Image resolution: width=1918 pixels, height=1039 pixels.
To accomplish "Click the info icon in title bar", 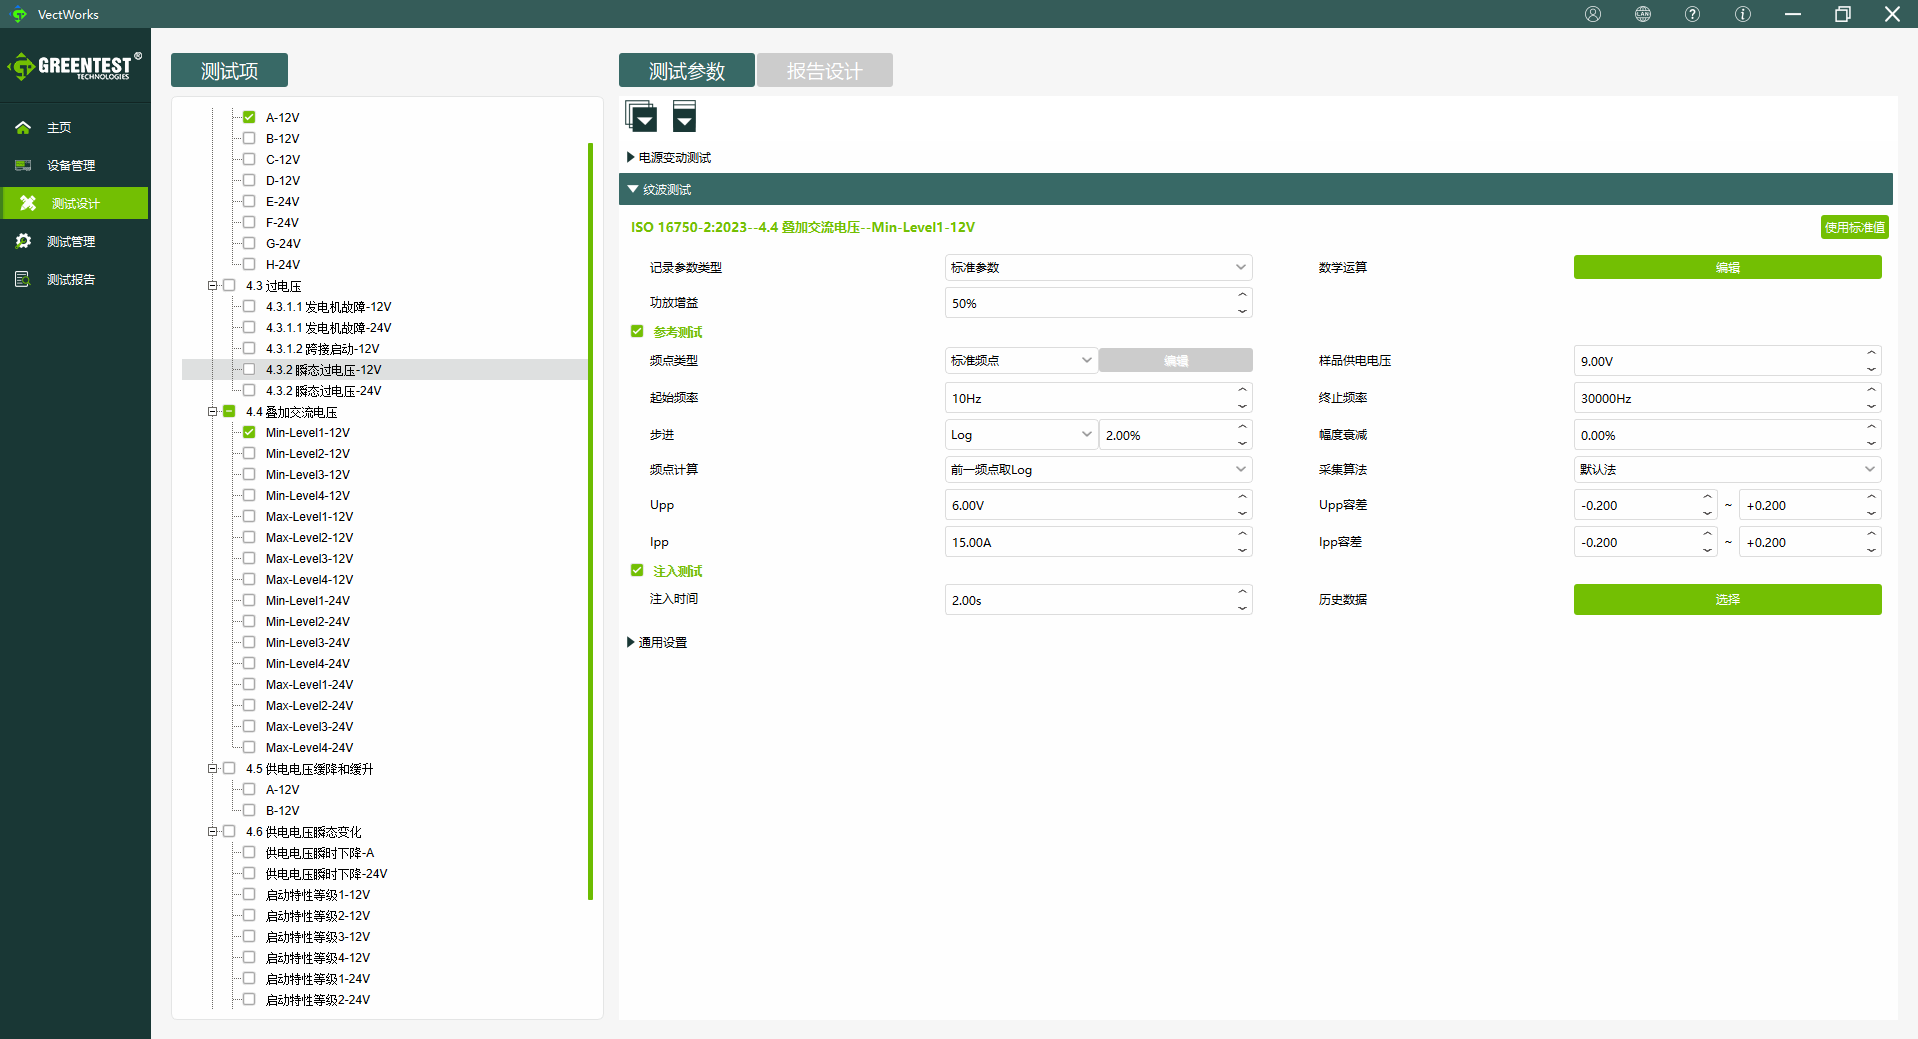I will [x=1743, y=14].
